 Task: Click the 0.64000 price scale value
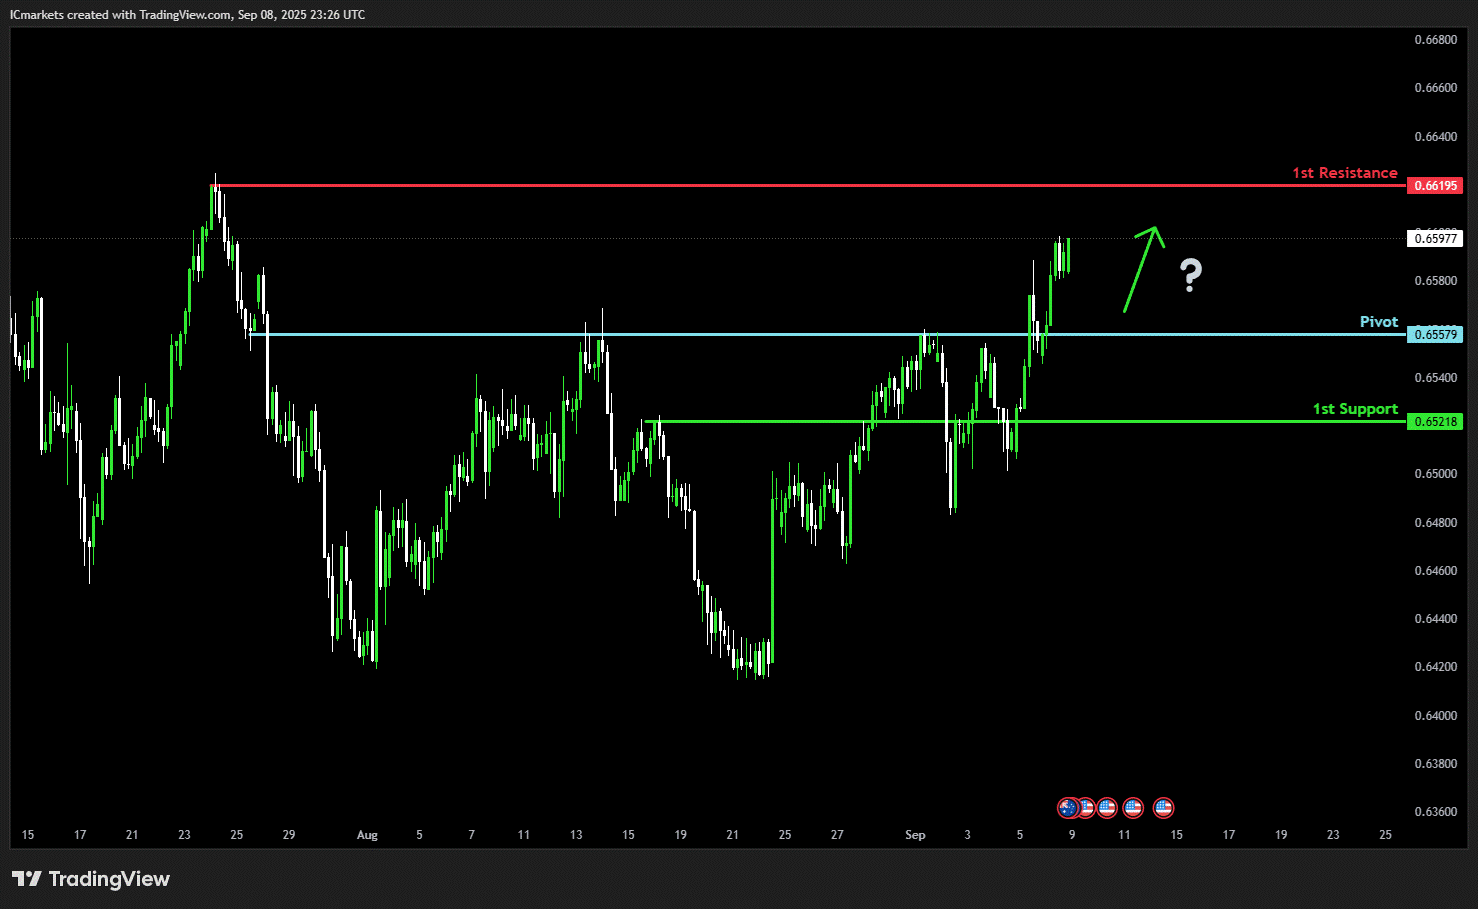click(1435, 715)
